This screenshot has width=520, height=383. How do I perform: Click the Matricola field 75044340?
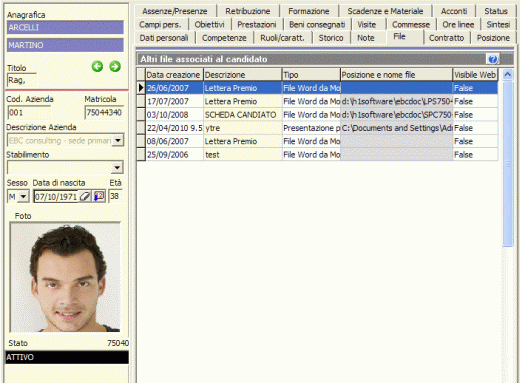pos(104,112)
